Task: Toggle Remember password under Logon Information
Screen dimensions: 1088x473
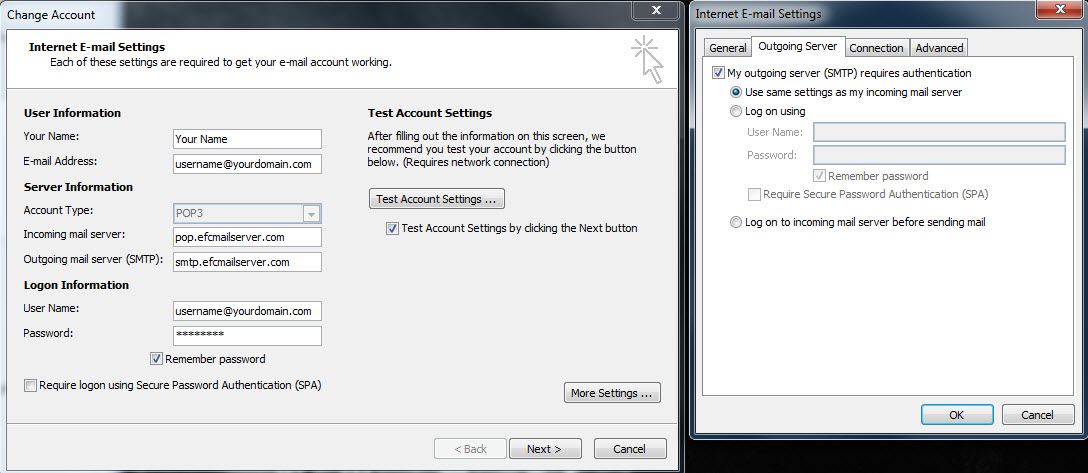Action: coord(156,359)
